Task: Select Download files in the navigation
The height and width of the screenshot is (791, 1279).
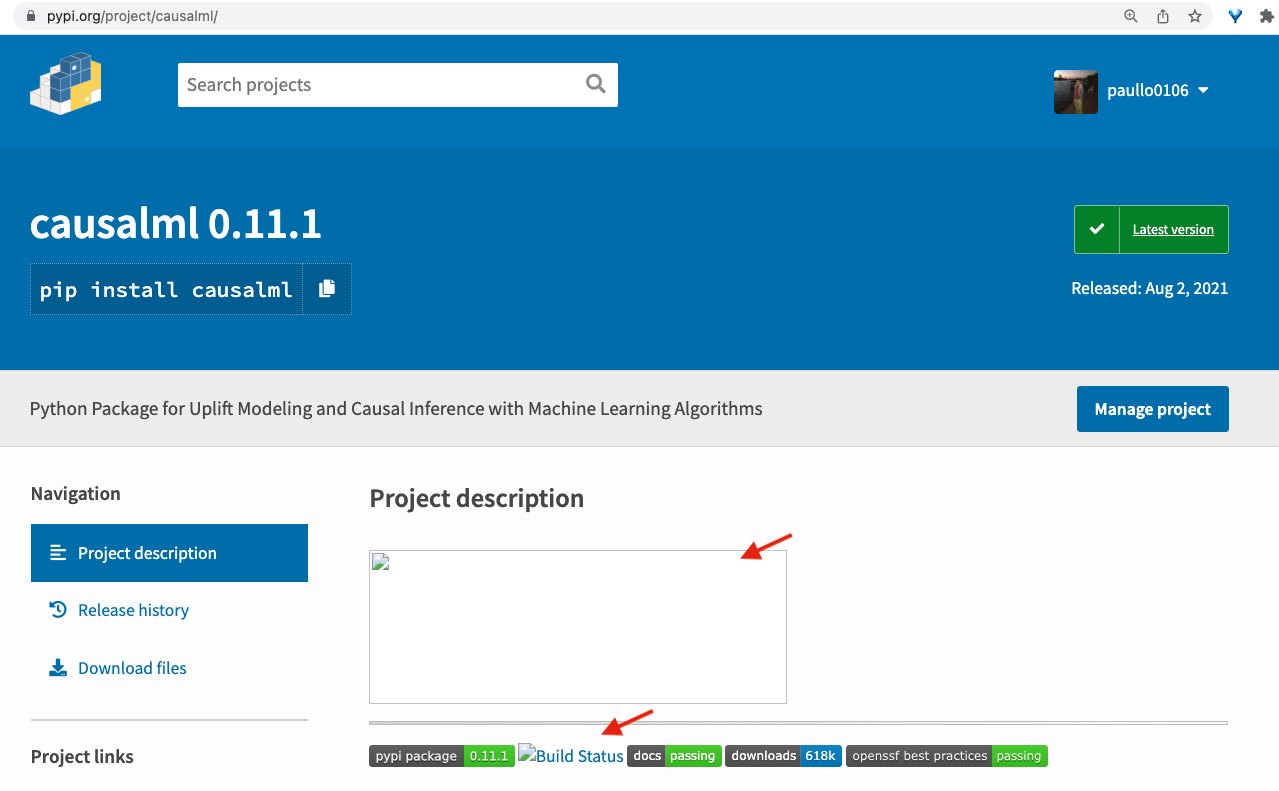Action: coord(131,667)
